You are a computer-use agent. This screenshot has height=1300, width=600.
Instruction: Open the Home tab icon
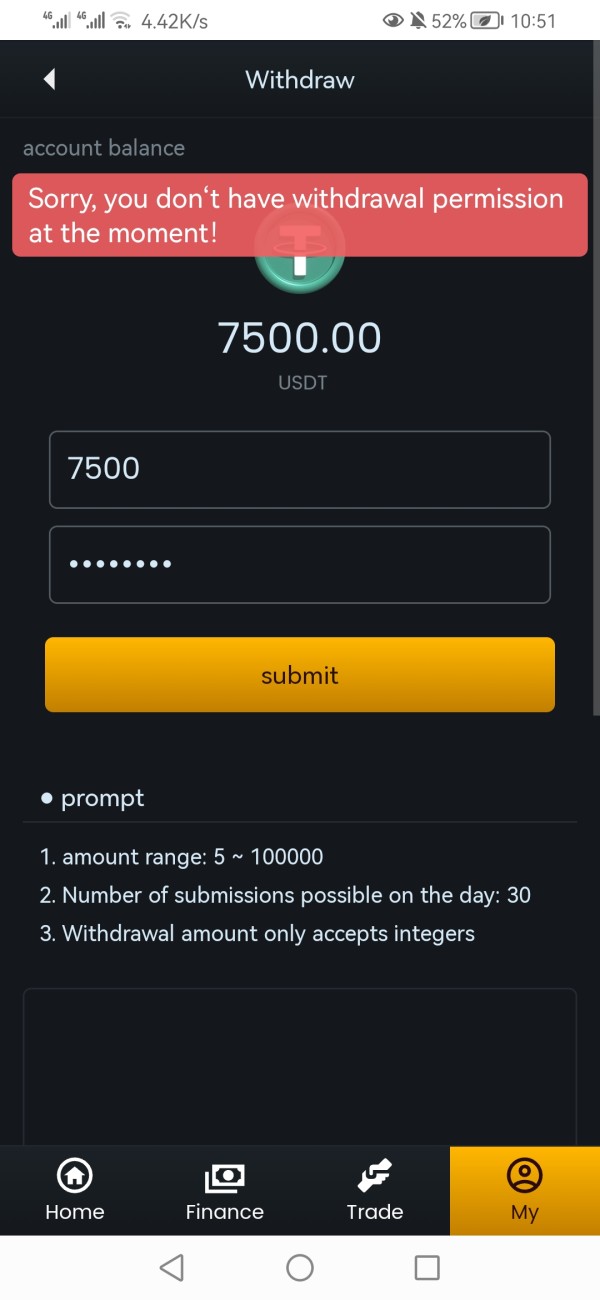pyautogui.click(x=75, y=1176)
